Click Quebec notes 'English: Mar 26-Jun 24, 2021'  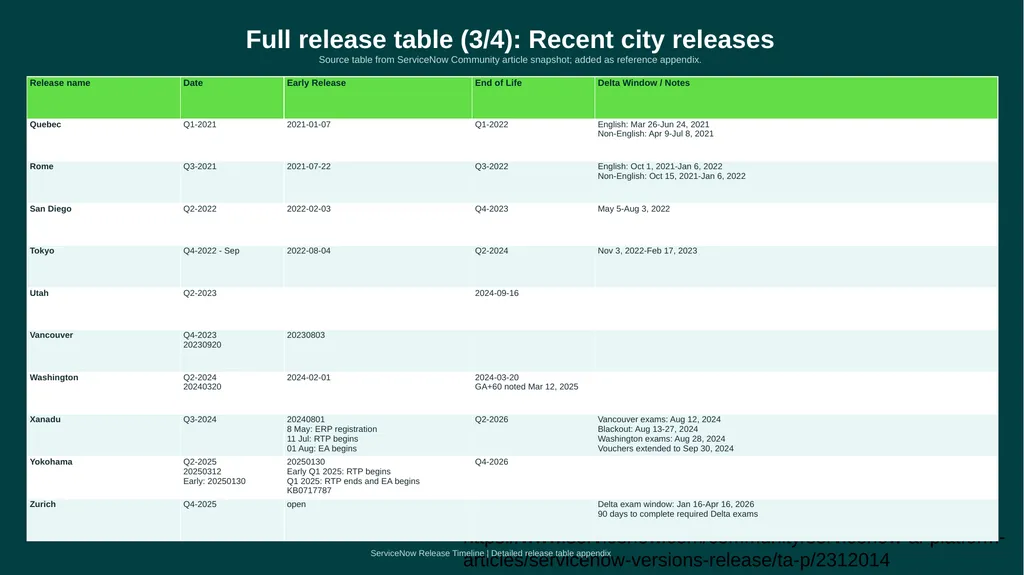[x=653, y=124]
